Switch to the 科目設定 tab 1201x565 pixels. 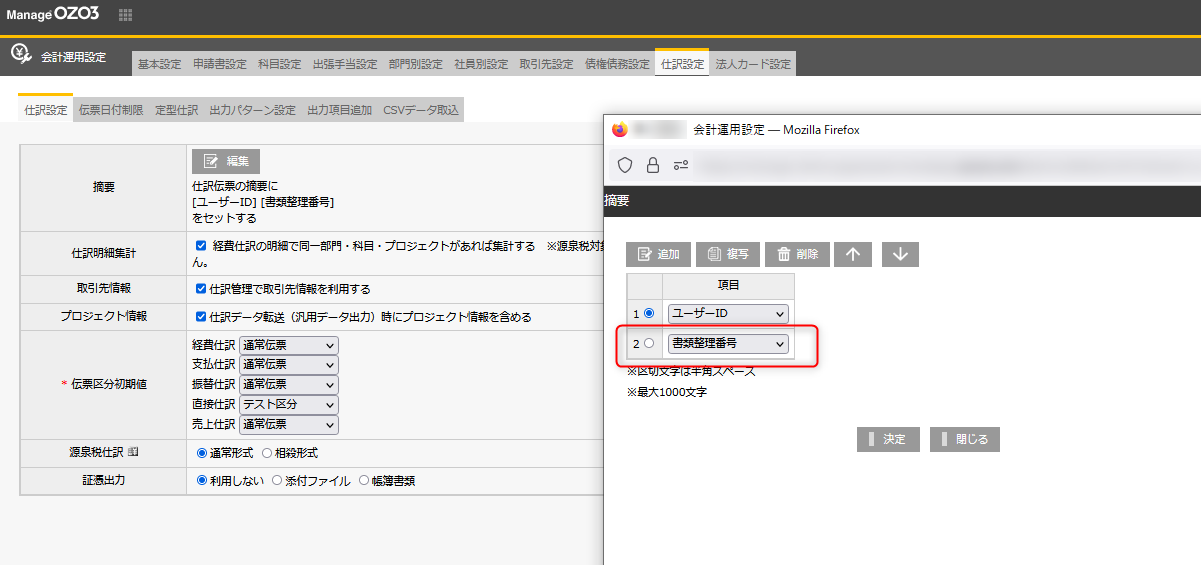tap(279, 64)
